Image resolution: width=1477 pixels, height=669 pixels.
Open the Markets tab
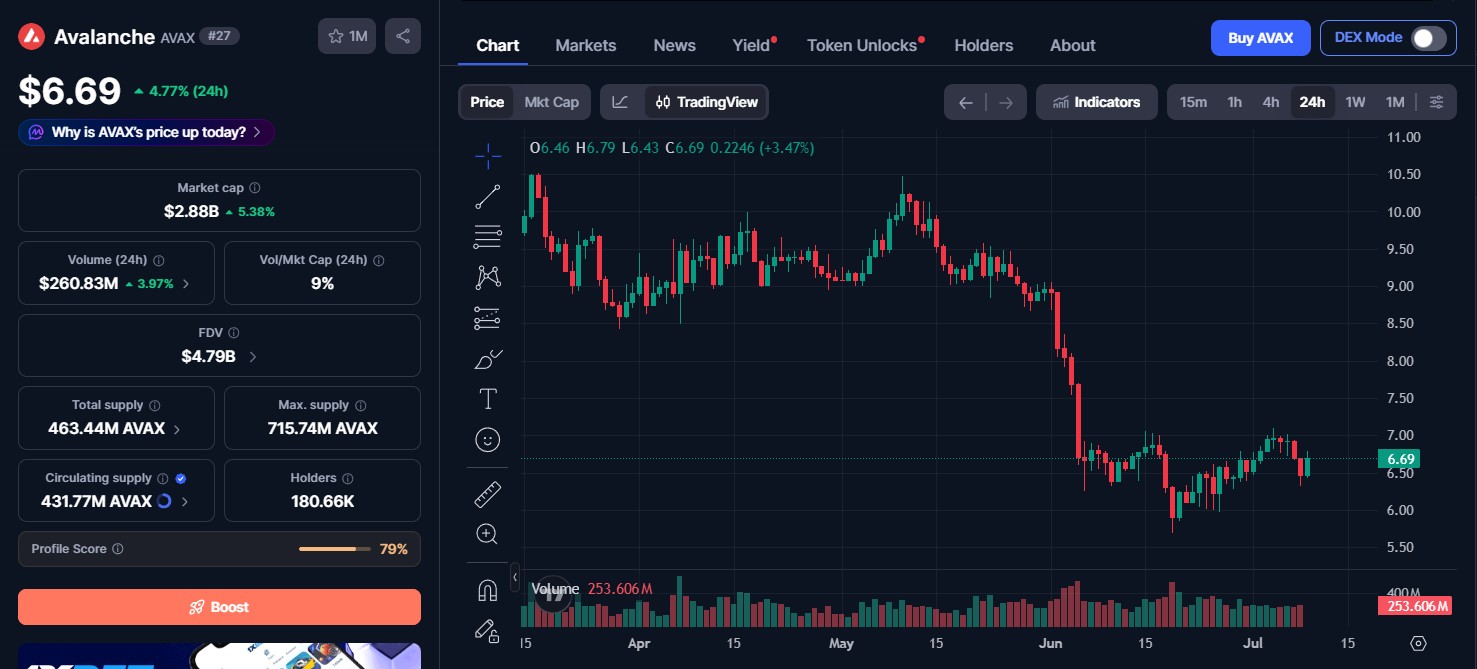coord(585,45)
